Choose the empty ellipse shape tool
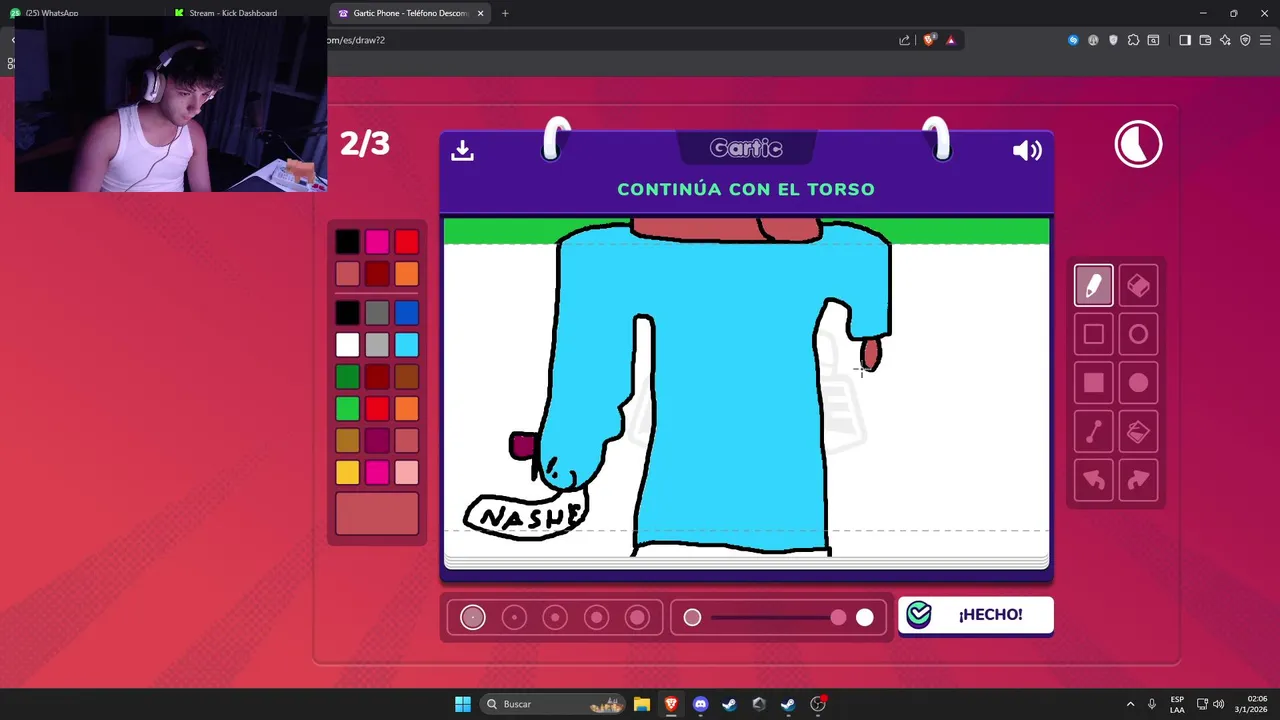The height and width of the screenshot is (720, 1280). [x=1138, y=335]
